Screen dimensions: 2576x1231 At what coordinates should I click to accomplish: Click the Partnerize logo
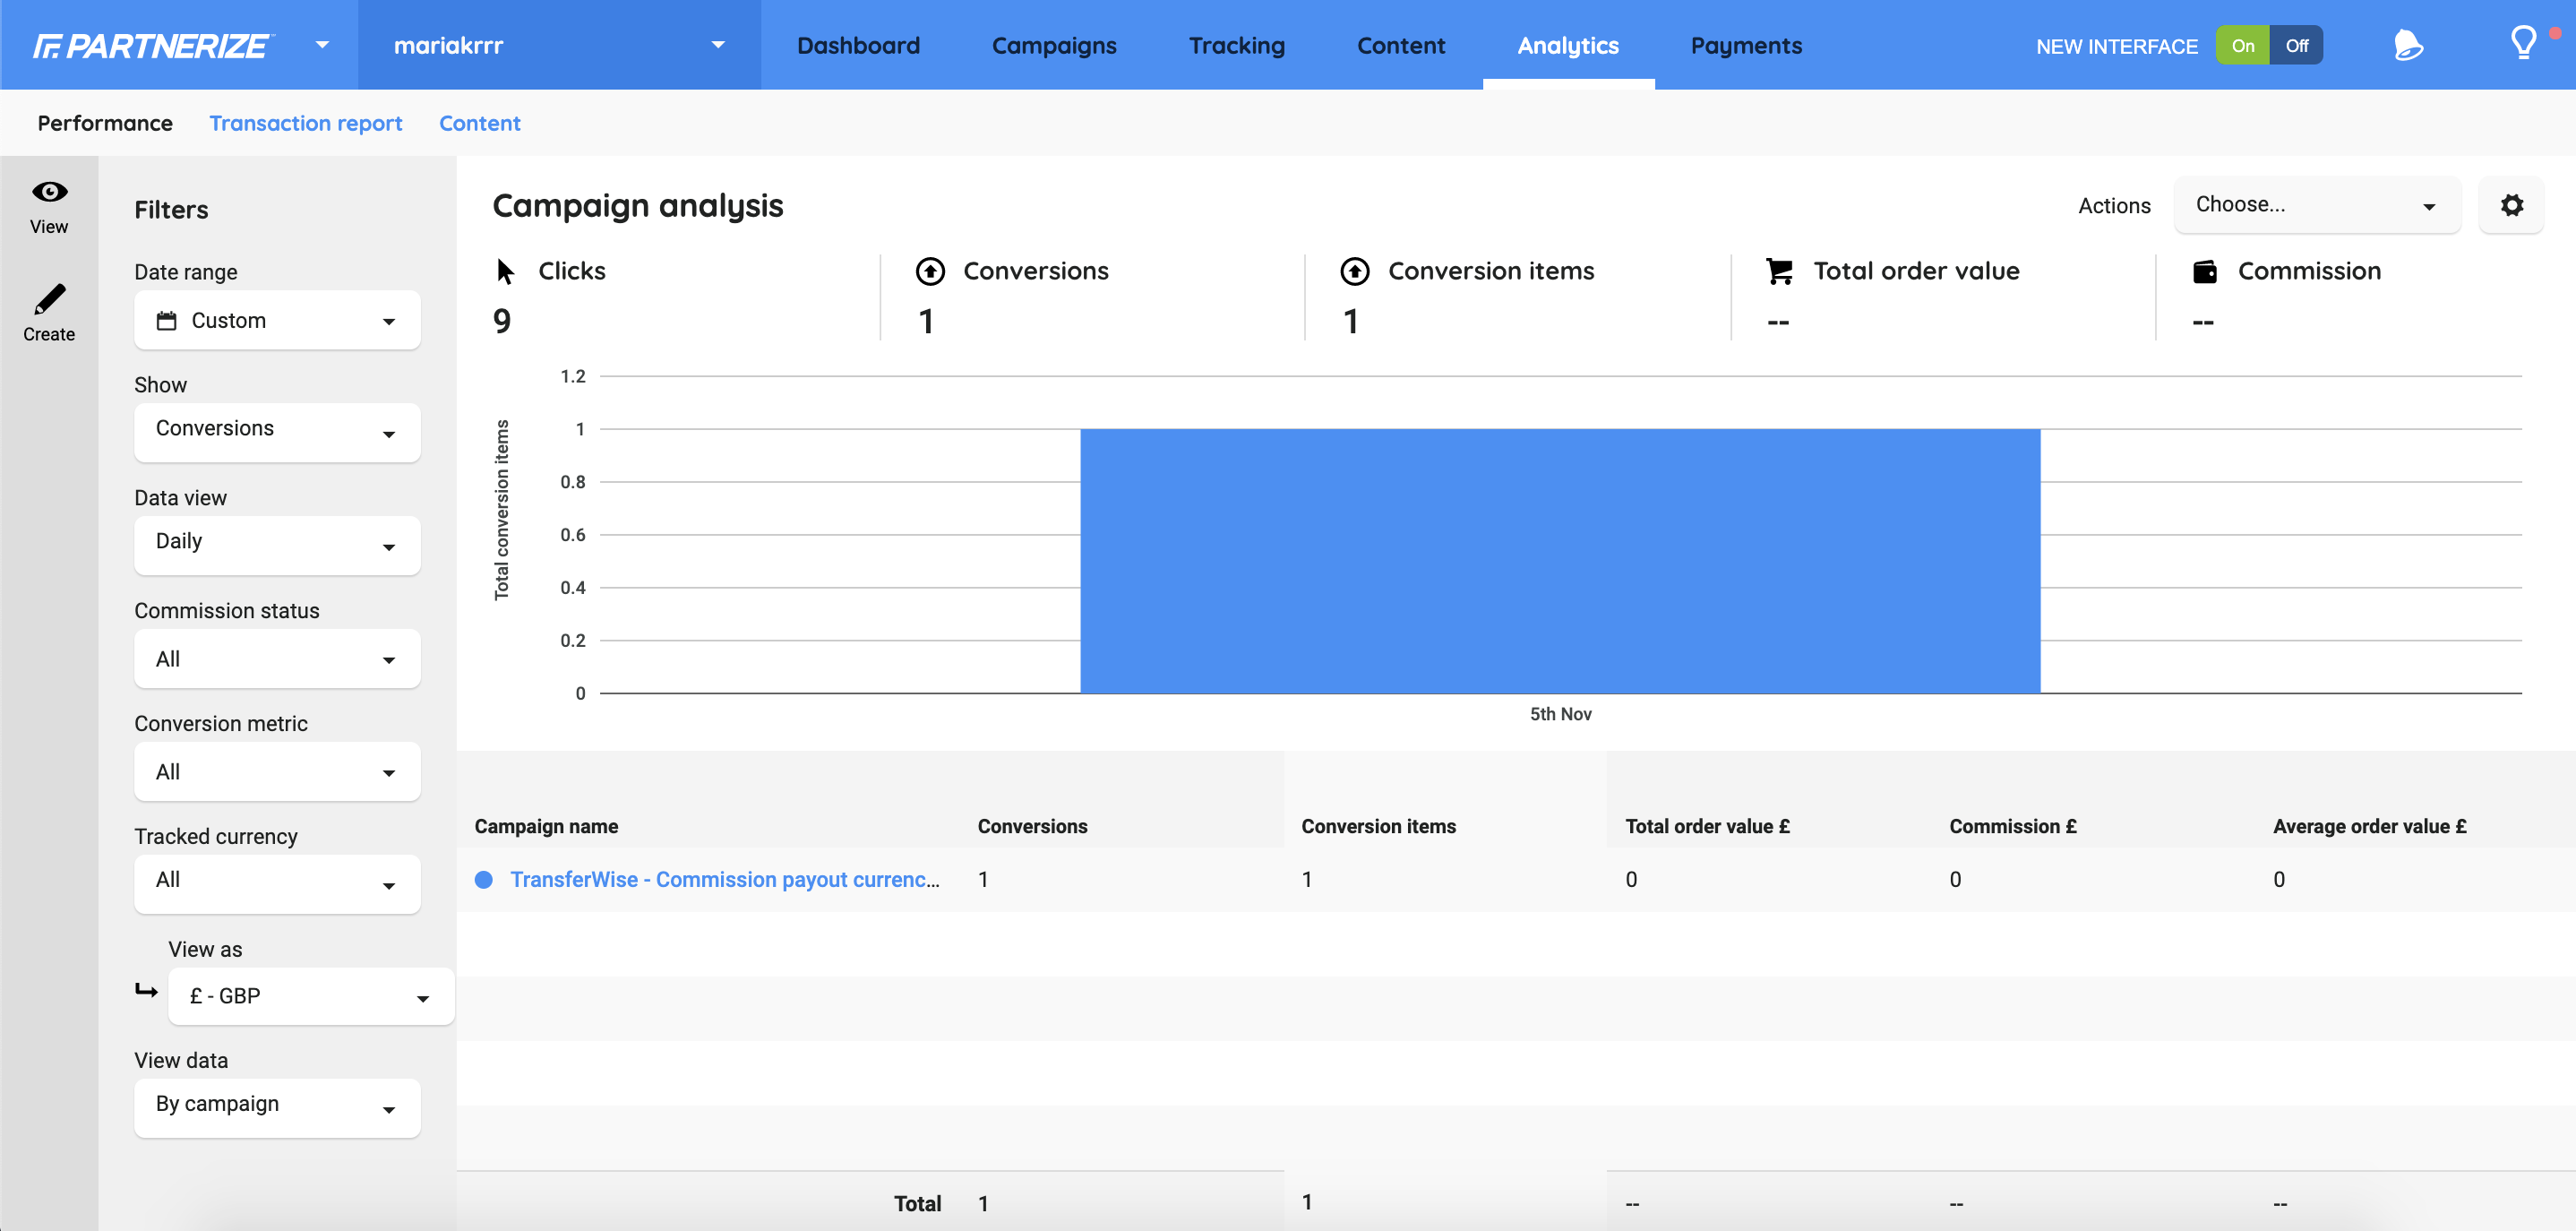point(151,46)
